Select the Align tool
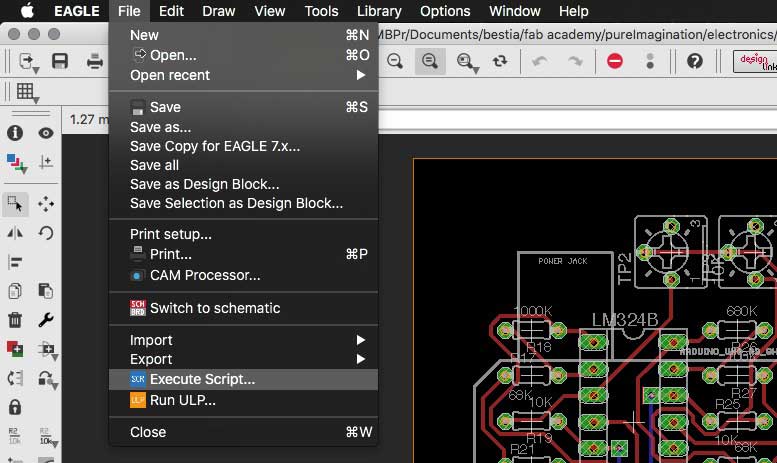The height and width of the screenshot is (463, 777). pyautogui.click(x=15, y=262)
